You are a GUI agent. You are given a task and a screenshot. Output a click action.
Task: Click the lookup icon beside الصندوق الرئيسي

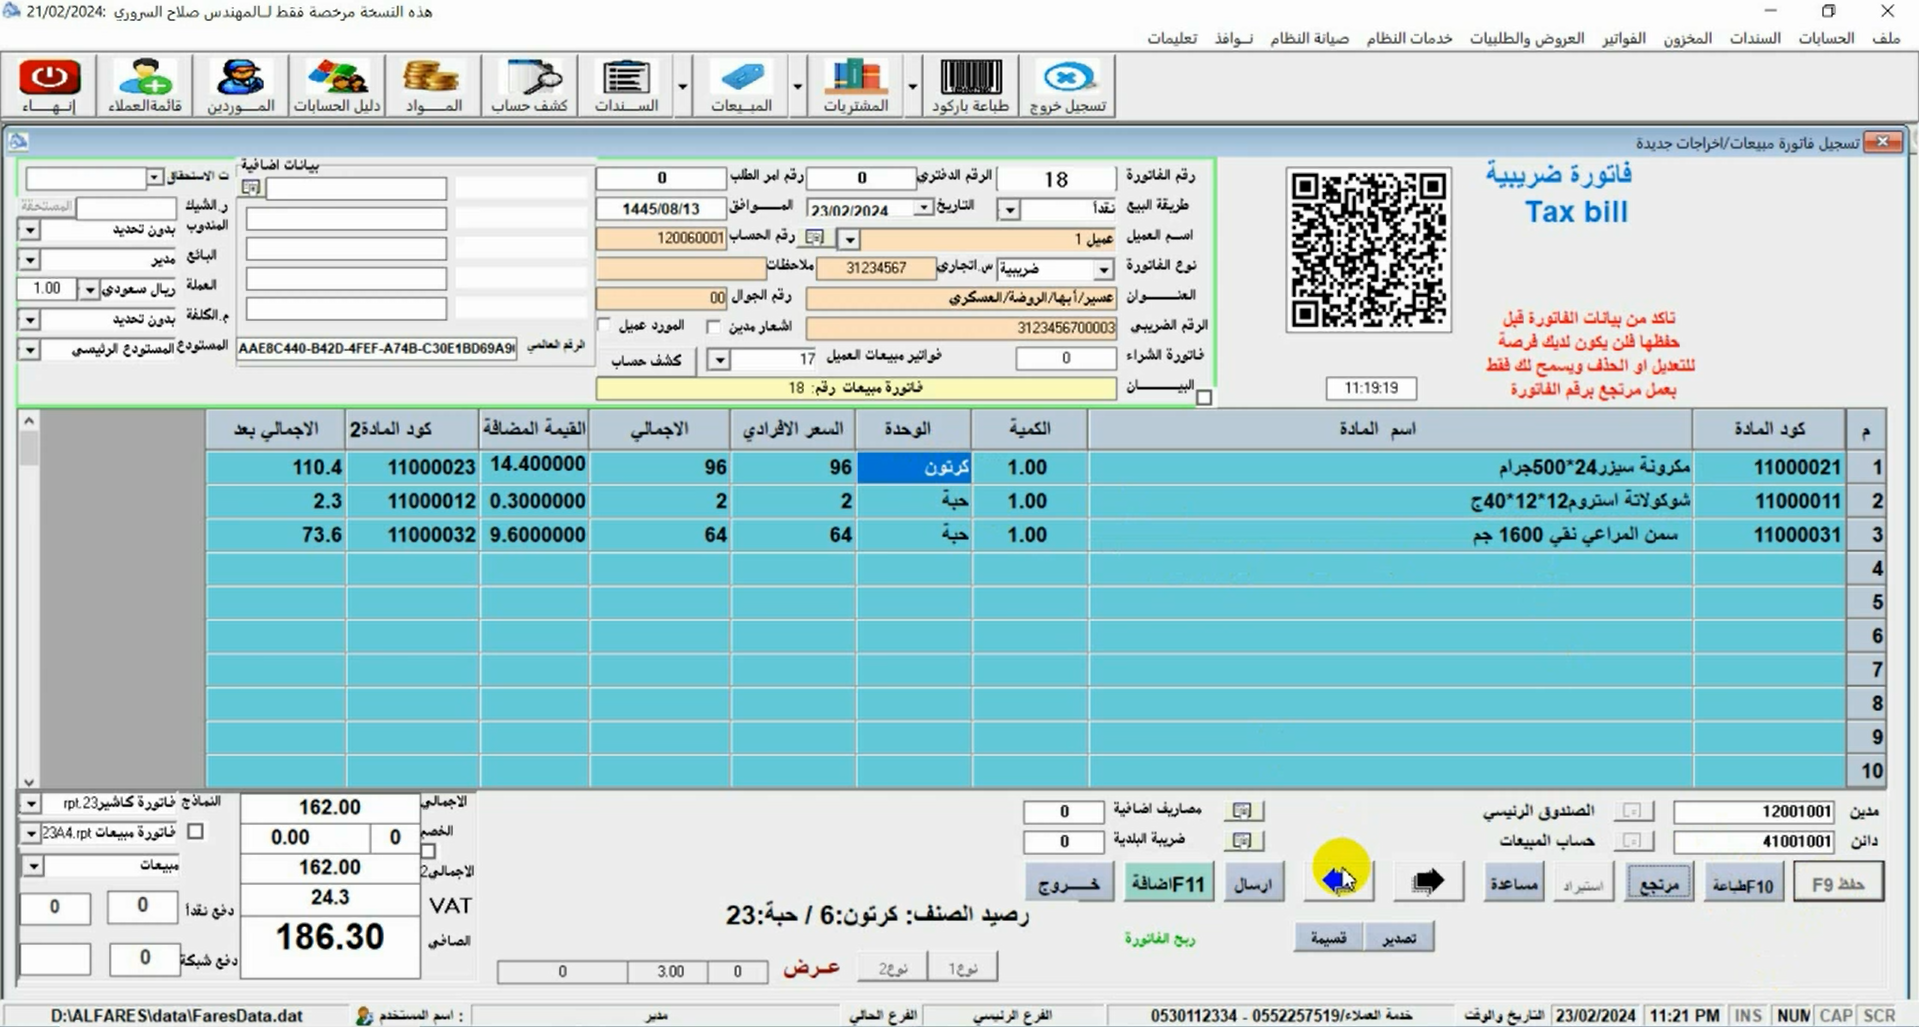[1632, 811]
